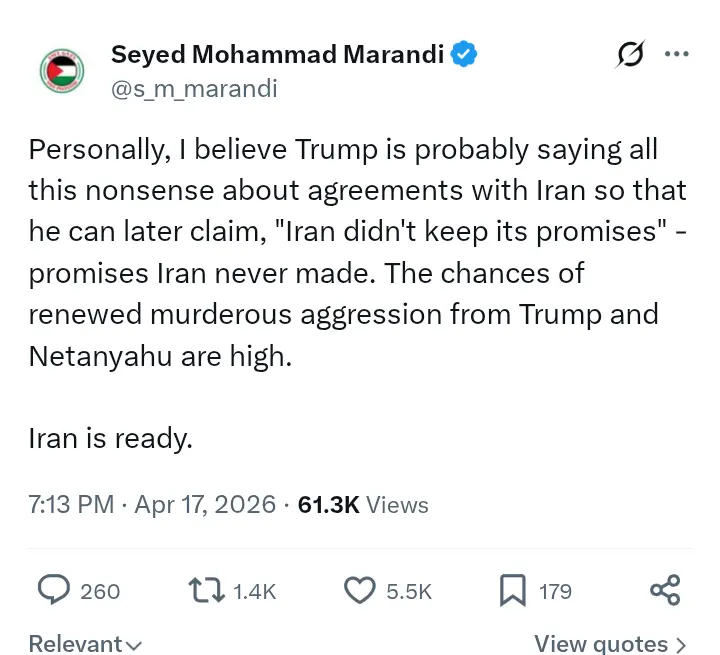This screenshot has height=655, width=720.
Task: Click the "Iran is ready." tweet text
Action: tap(110, 438)
